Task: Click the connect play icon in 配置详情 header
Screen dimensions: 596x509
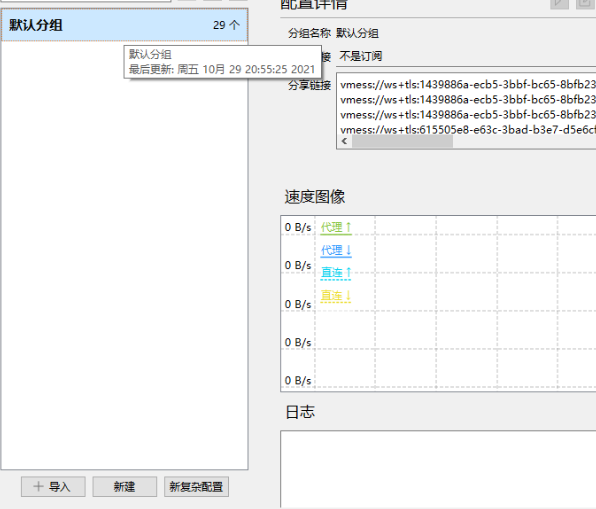Action: [x=560, y=4]
